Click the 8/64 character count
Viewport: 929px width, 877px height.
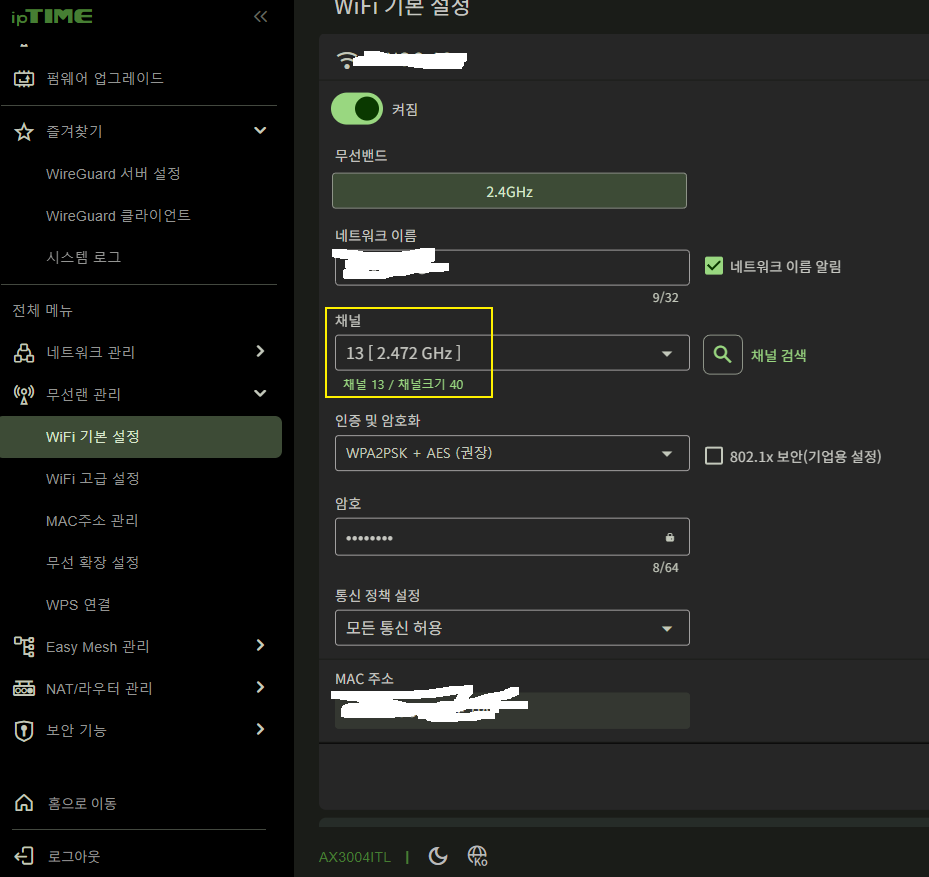click(x=665, y=568)
